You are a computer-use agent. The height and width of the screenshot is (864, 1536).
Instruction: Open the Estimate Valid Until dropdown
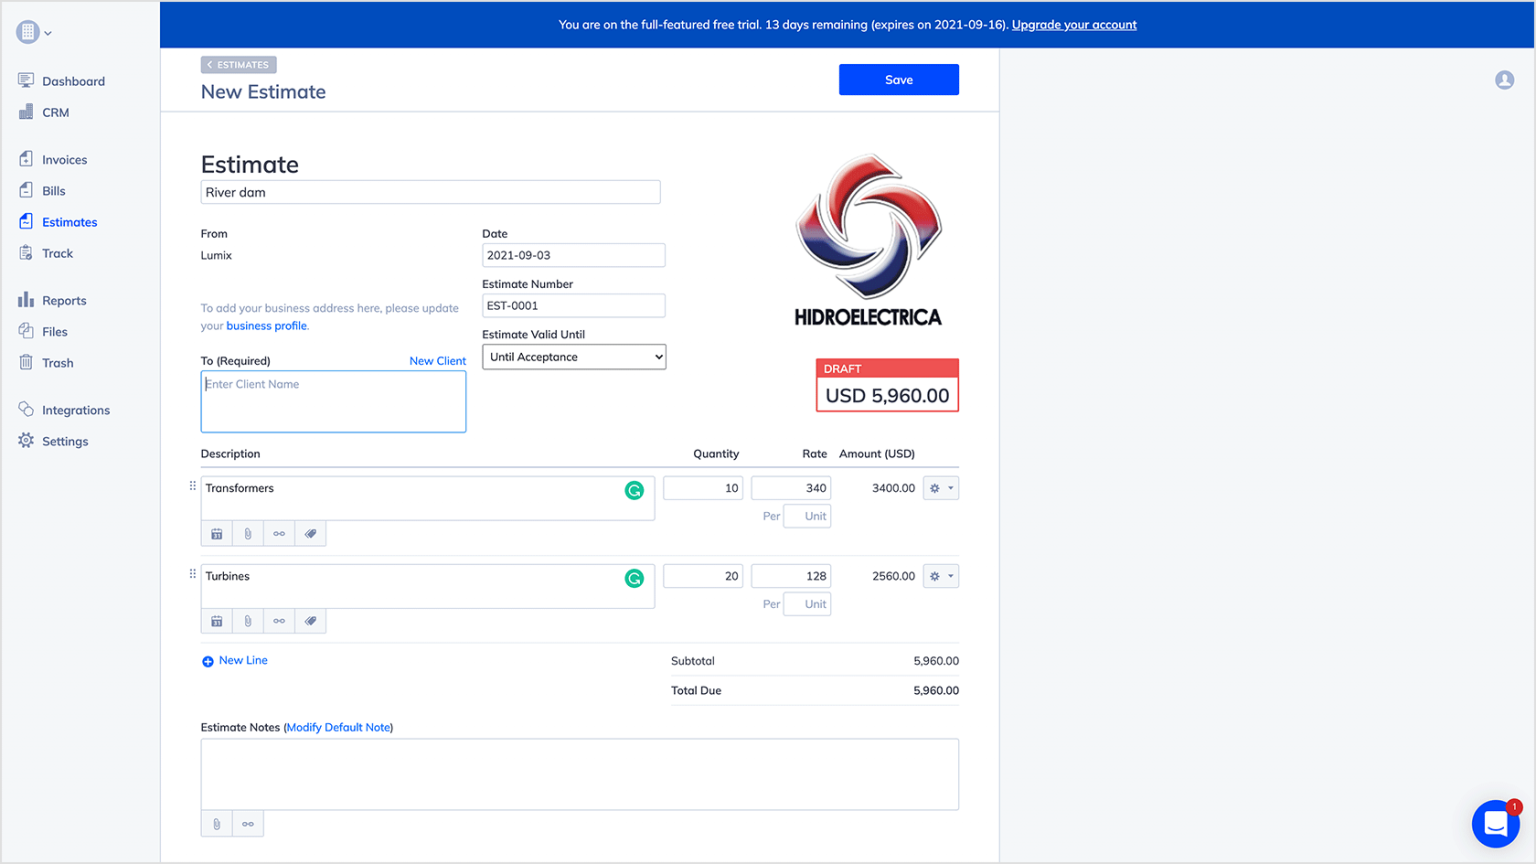[573, 356]
